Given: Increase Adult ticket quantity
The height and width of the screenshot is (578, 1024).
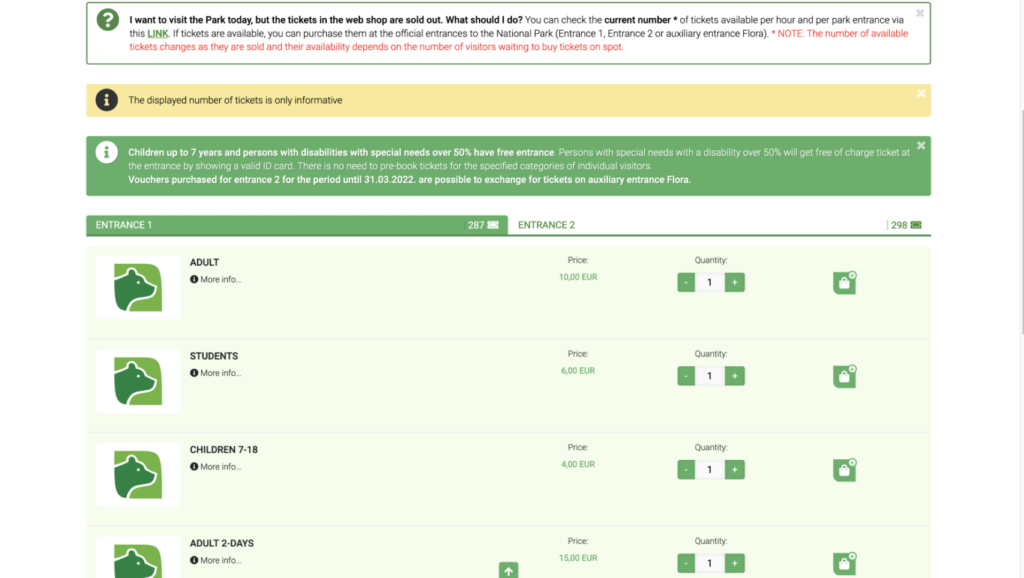Looking at the screenshot, I should point(735,283).
